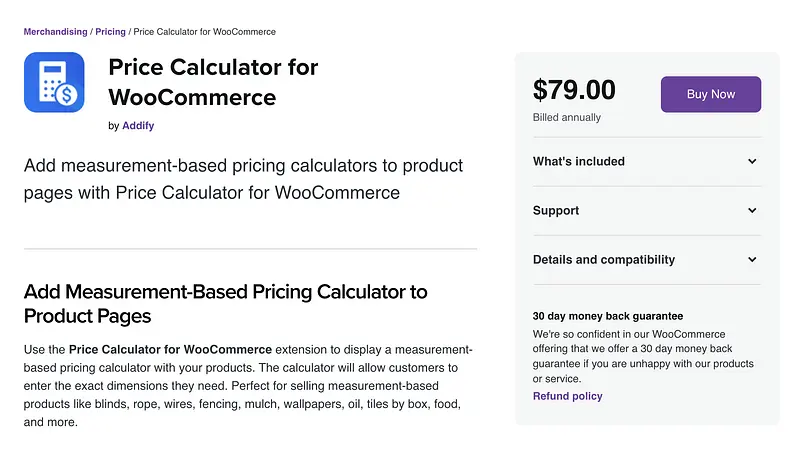The height and width of the screenshot is (451, 799).
Task: Click the bold Price Calculator for WooCommerce text
Action: (x=170, y=349)
